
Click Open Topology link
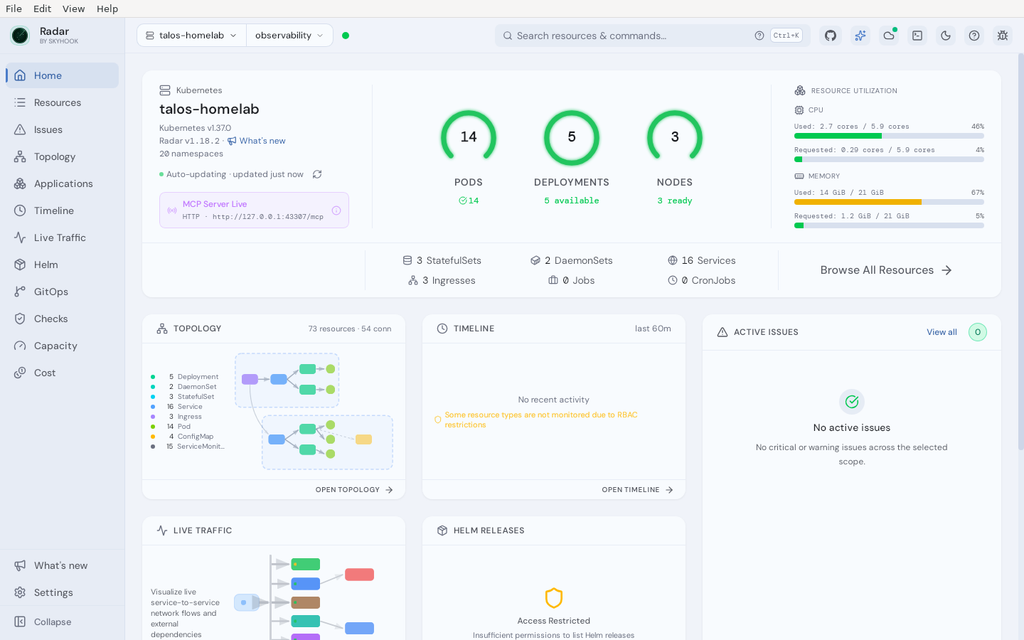[354, 490]
